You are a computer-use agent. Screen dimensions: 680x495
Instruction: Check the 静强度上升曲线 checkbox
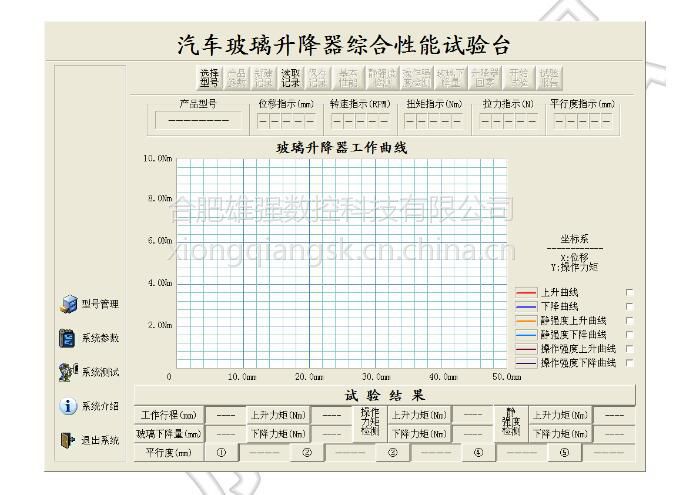(x=629, y=321)
